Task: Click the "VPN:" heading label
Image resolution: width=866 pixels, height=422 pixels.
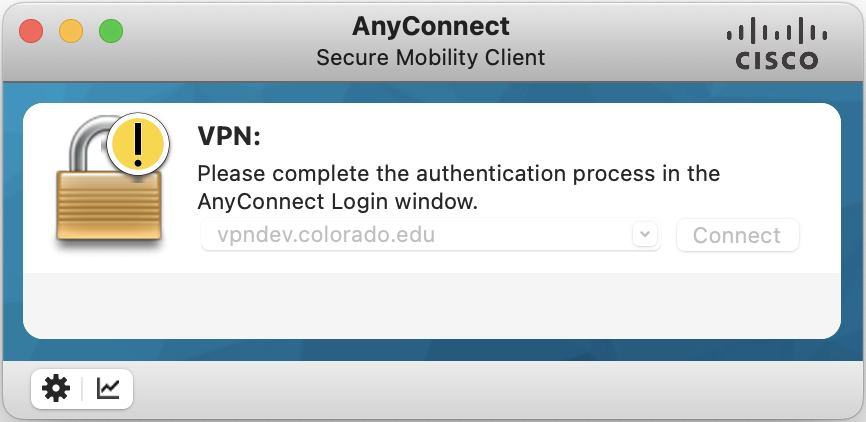Action: (229, 137)
